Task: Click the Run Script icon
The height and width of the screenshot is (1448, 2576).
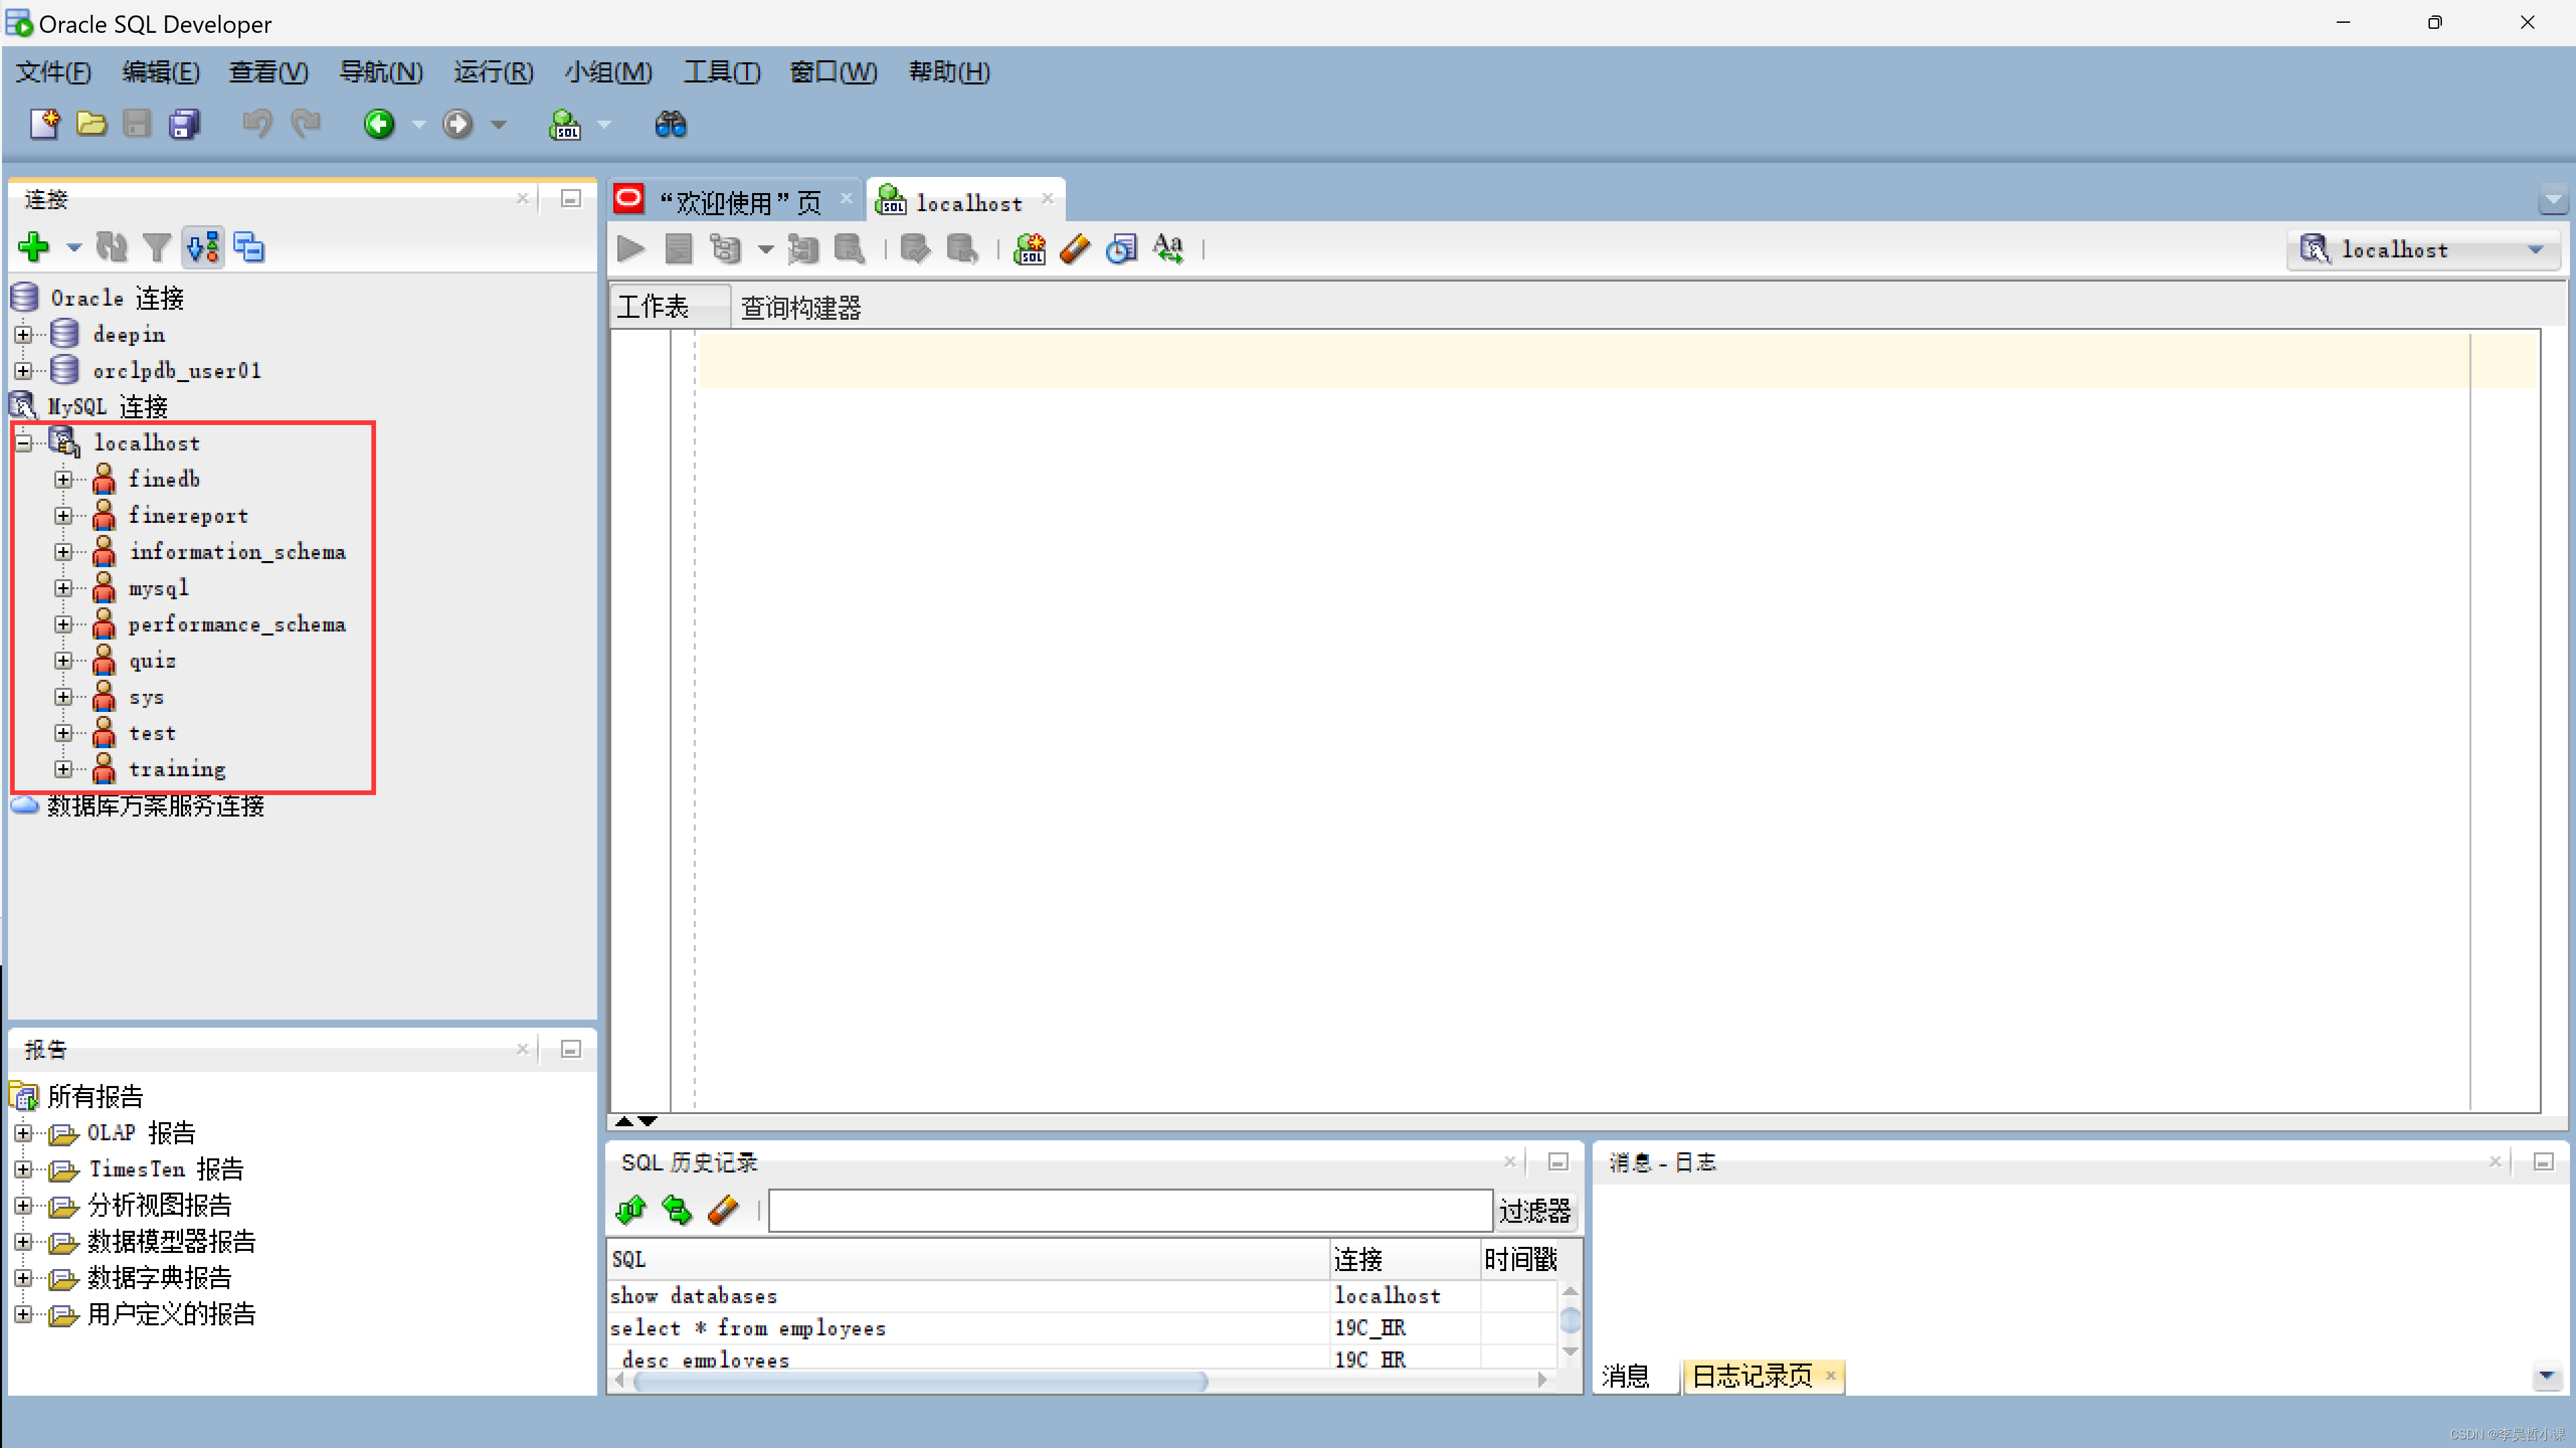Action: pos(678,248)
